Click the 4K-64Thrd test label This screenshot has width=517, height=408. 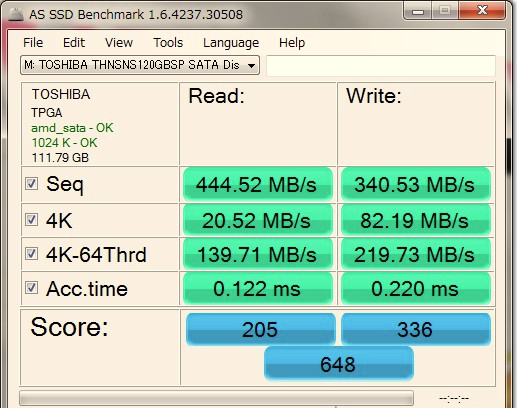click(96, 254)
